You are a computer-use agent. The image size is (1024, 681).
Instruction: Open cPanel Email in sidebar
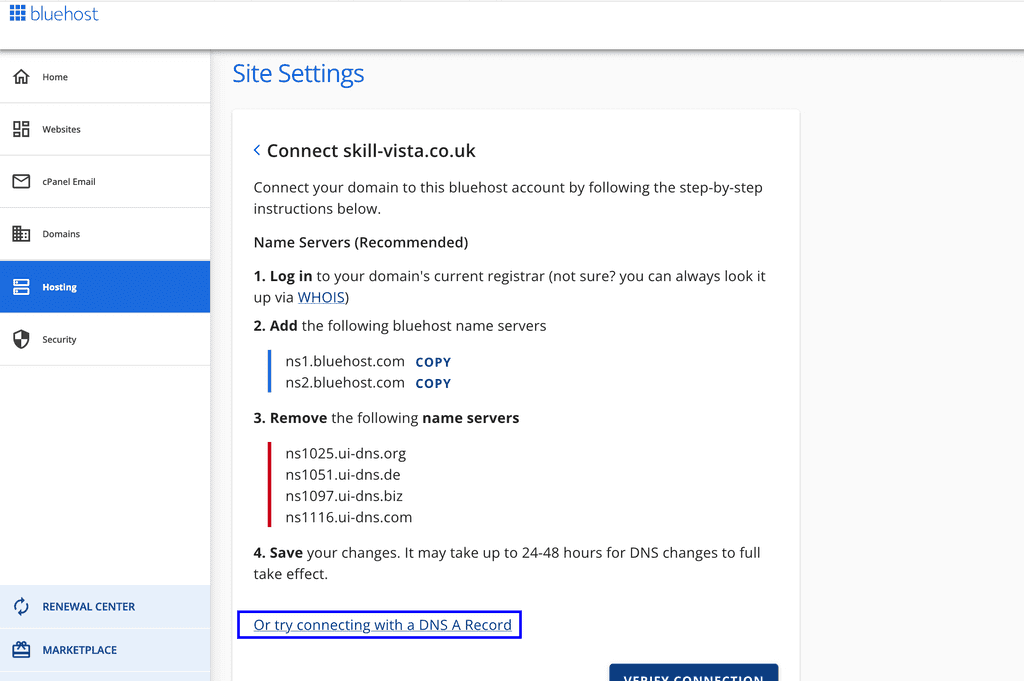105,182
